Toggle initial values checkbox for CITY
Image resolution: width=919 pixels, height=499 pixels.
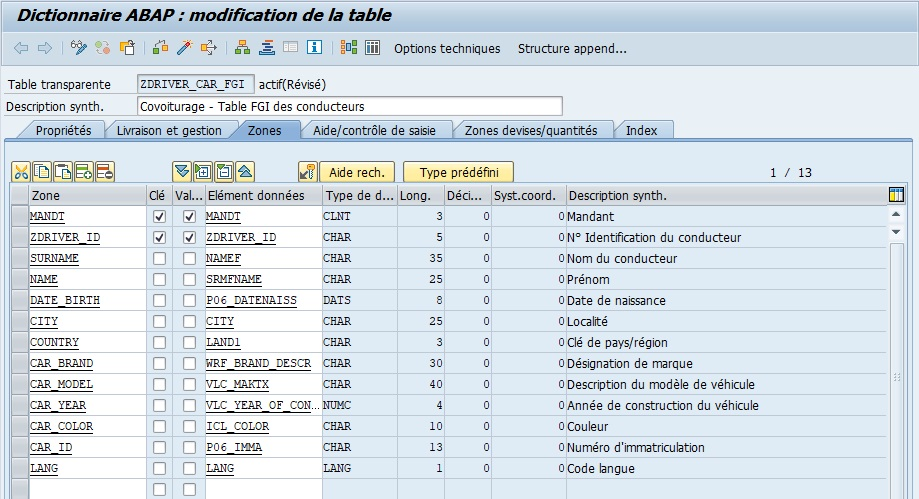[x=189, y=322]
